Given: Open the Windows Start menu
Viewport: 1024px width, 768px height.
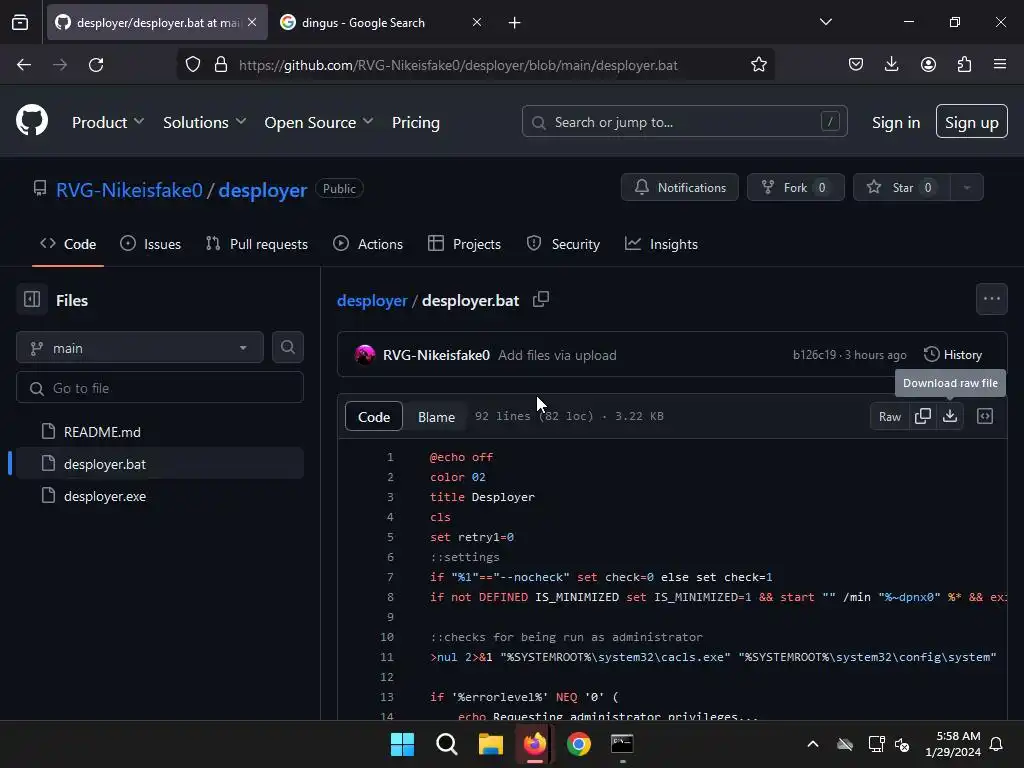Looking at the screenshot, I should 402,744.
